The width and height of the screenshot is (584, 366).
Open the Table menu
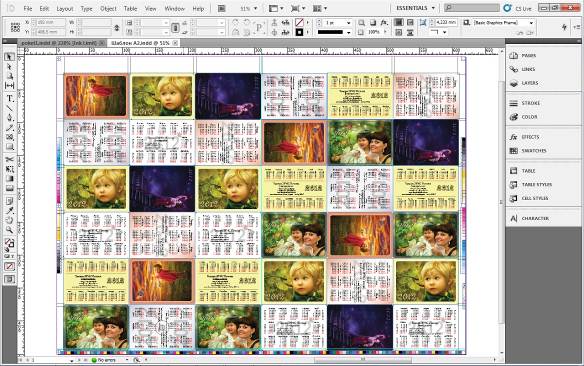point(130,8)
